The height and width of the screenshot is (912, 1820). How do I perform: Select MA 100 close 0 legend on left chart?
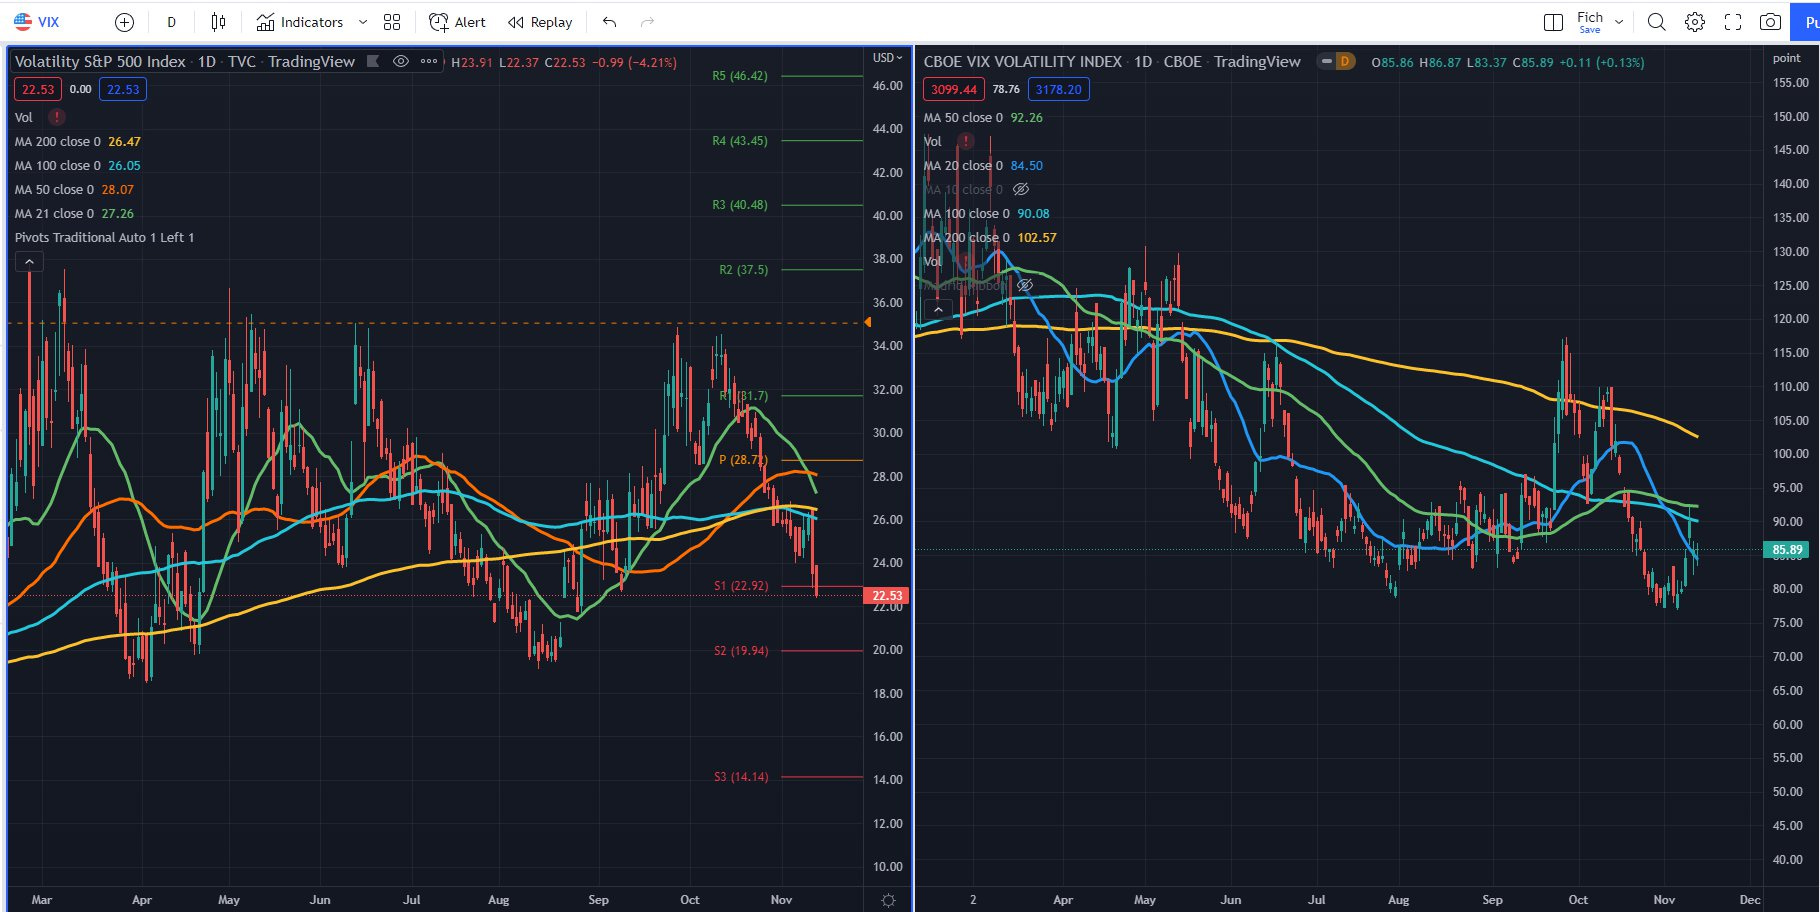(77, 165)
